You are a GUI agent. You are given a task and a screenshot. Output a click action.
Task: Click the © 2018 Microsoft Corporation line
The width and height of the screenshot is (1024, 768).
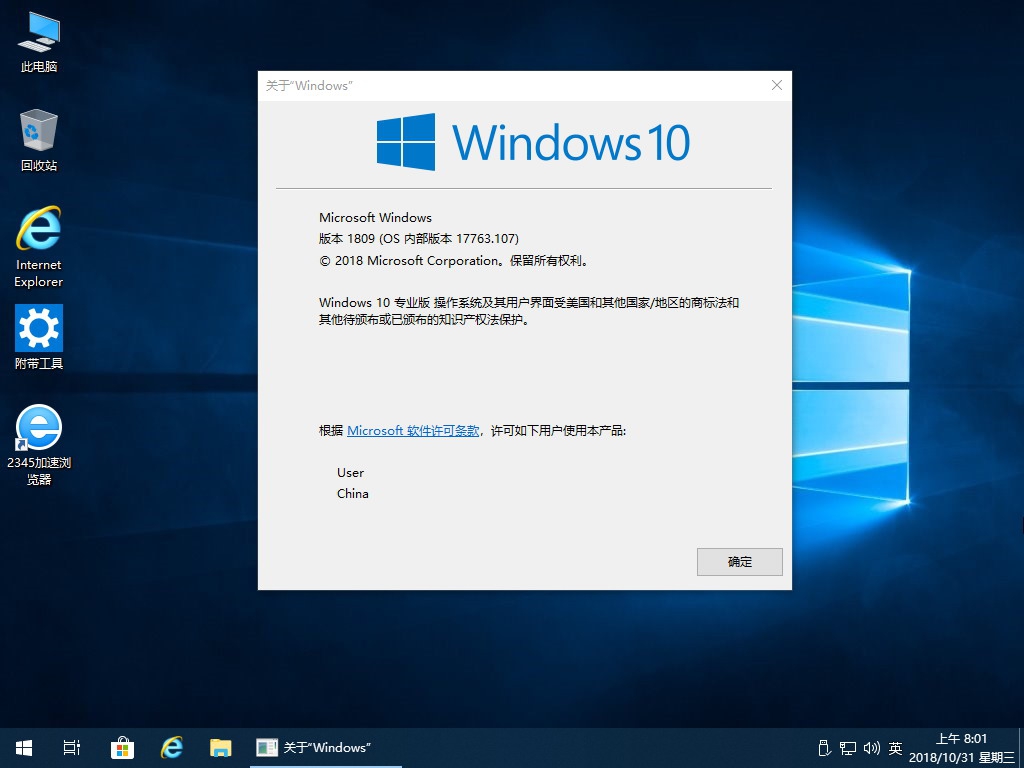(x=455, y=261)
